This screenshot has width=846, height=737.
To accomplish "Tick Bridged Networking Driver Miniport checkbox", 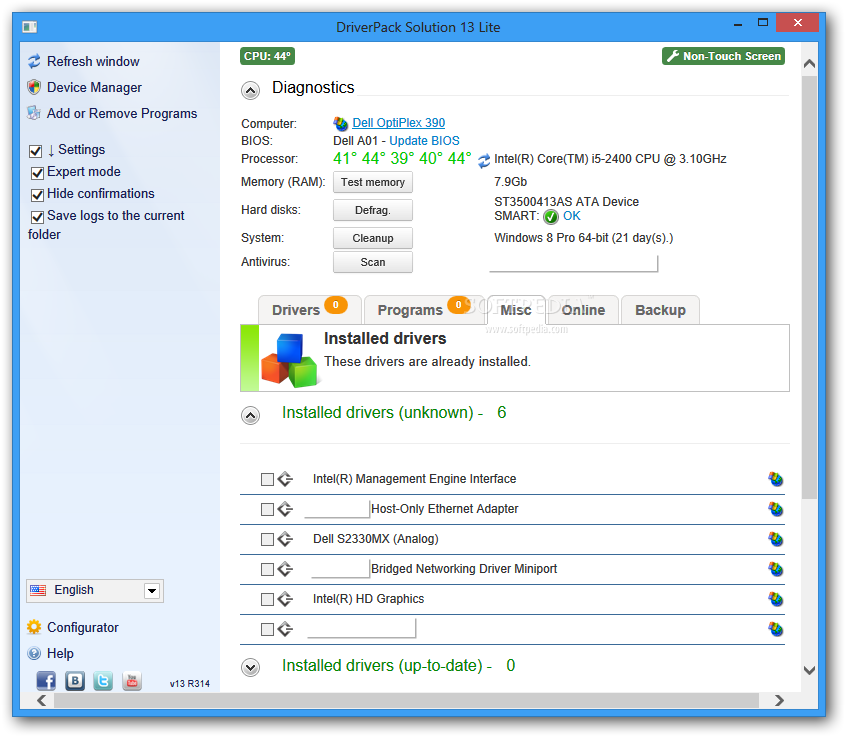I will click(267, 570).
